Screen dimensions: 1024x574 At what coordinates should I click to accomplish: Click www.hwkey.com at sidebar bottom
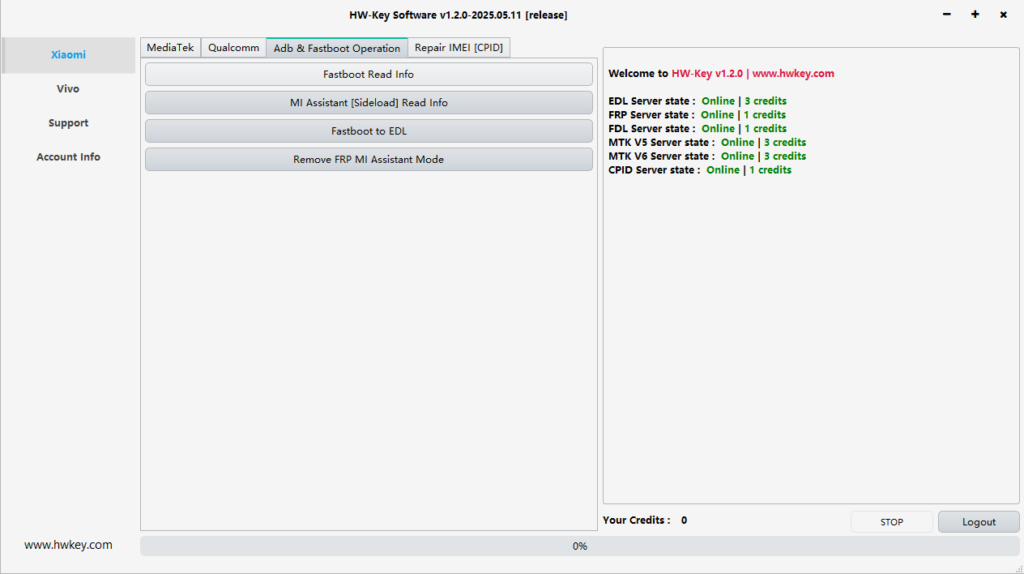[x=68, y=545]
